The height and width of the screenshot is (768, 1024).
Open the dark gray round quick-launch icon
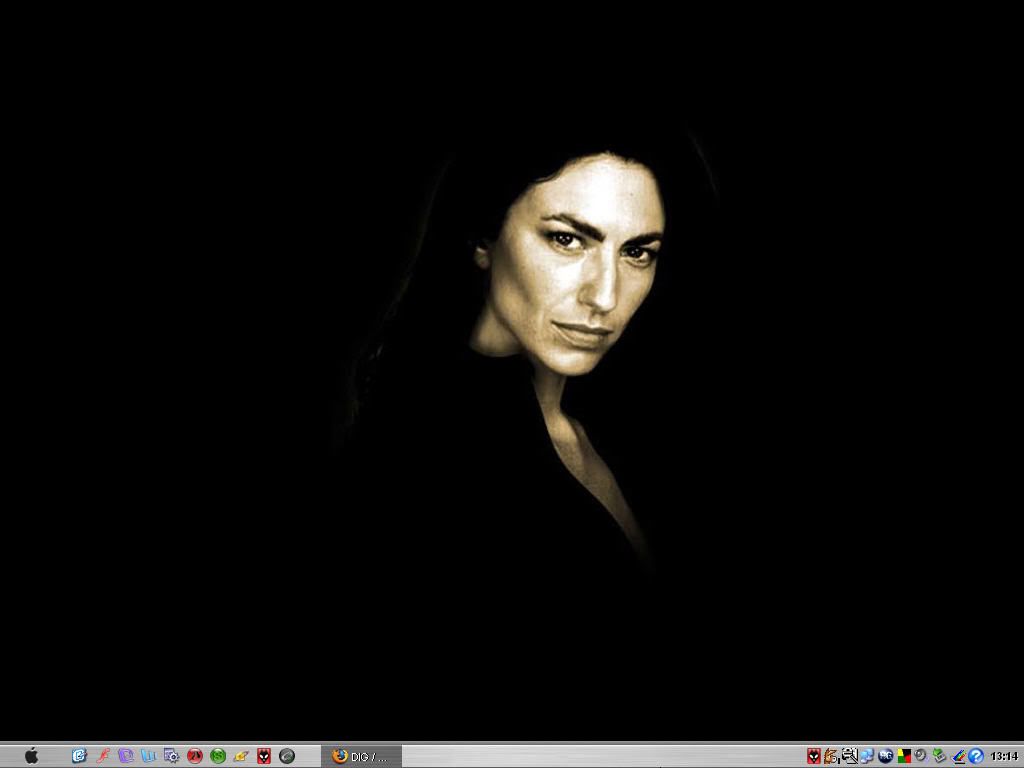pos(287,756)
